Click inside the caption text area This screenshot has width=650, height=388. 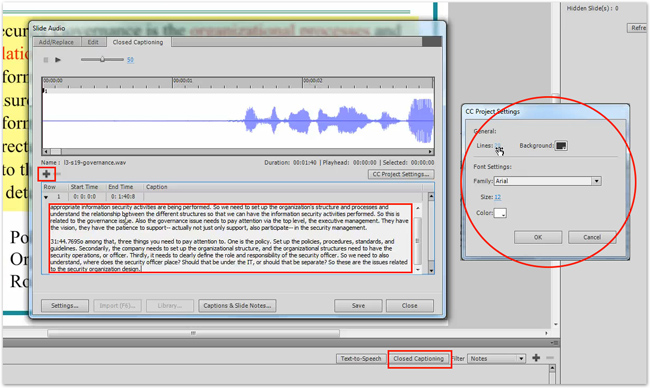(230, 238)
